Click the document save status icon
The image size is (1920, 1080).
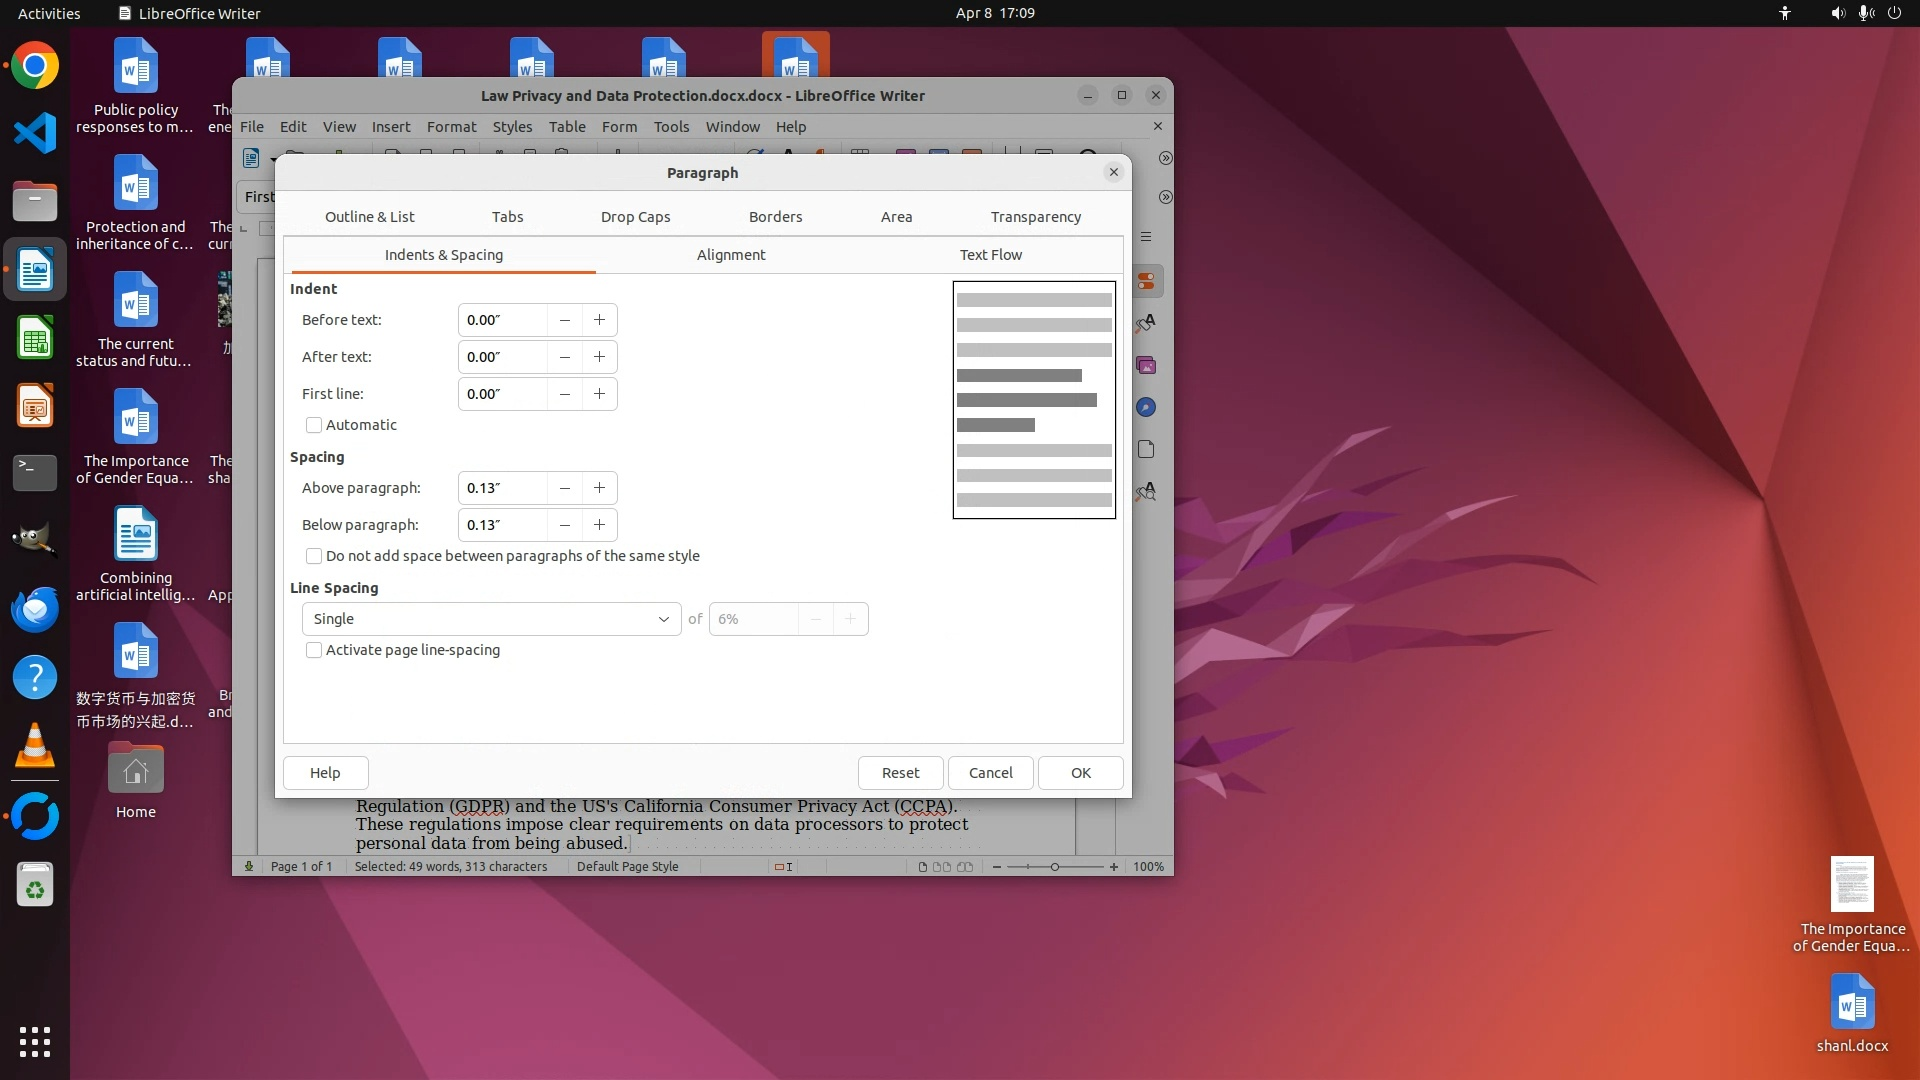pyautogui.click(x=249, y=867)
